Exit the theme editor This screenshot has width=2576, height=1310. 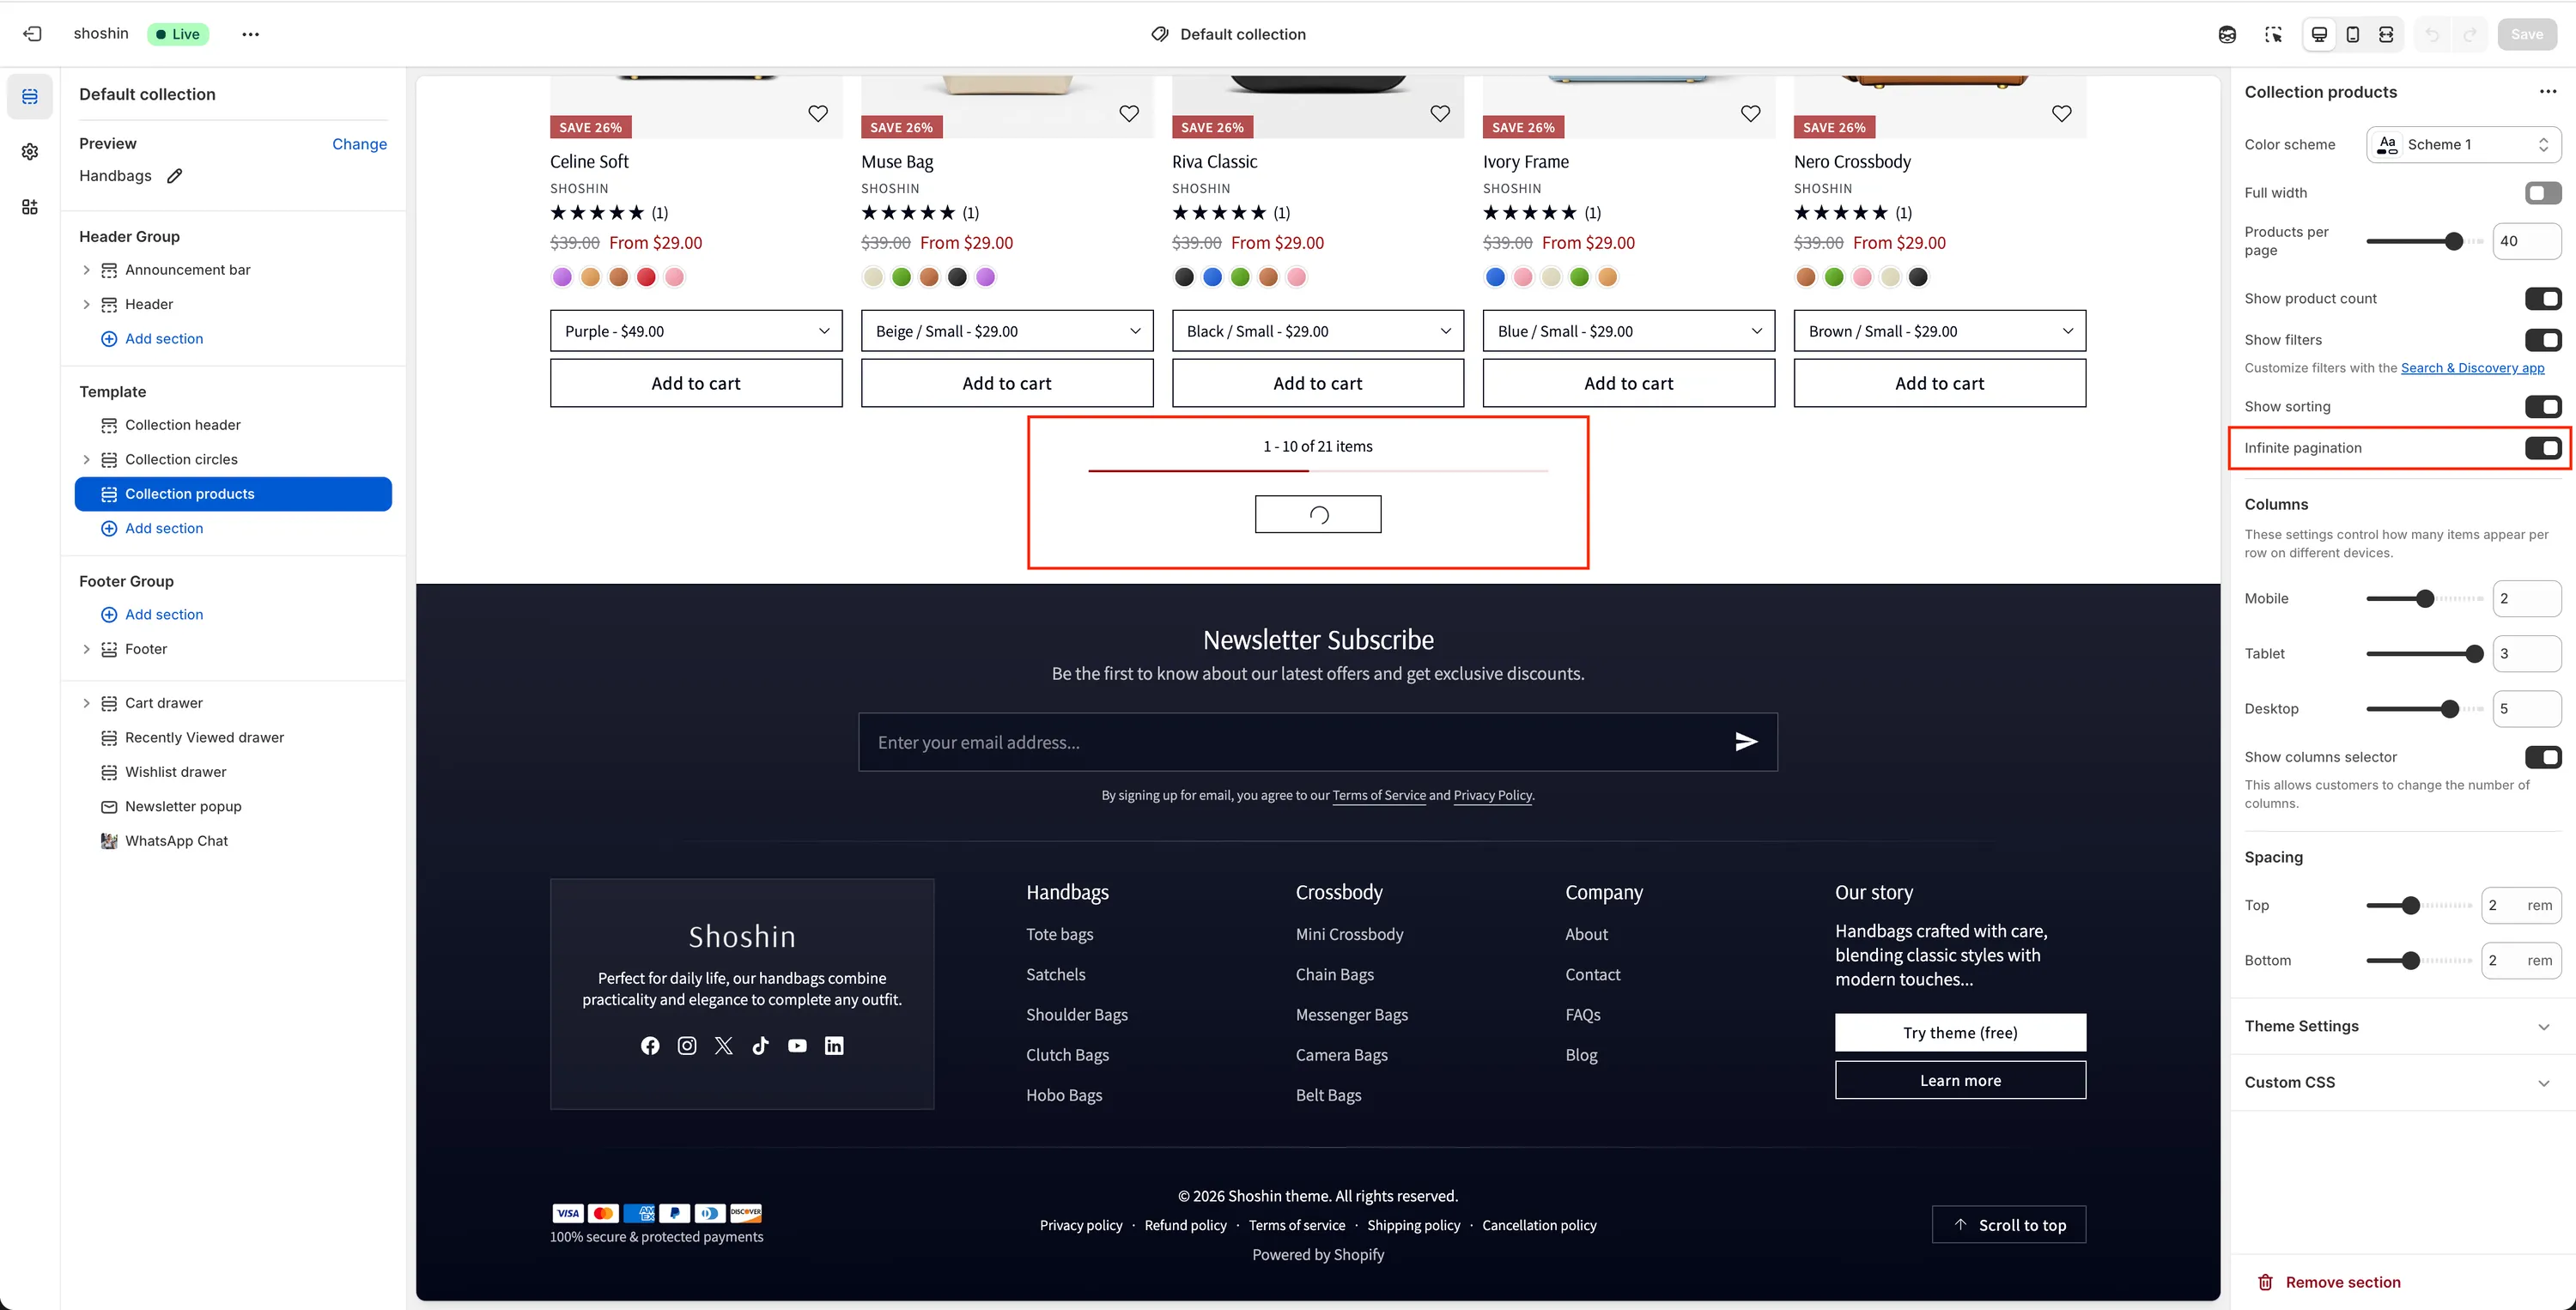coord(33,33)
